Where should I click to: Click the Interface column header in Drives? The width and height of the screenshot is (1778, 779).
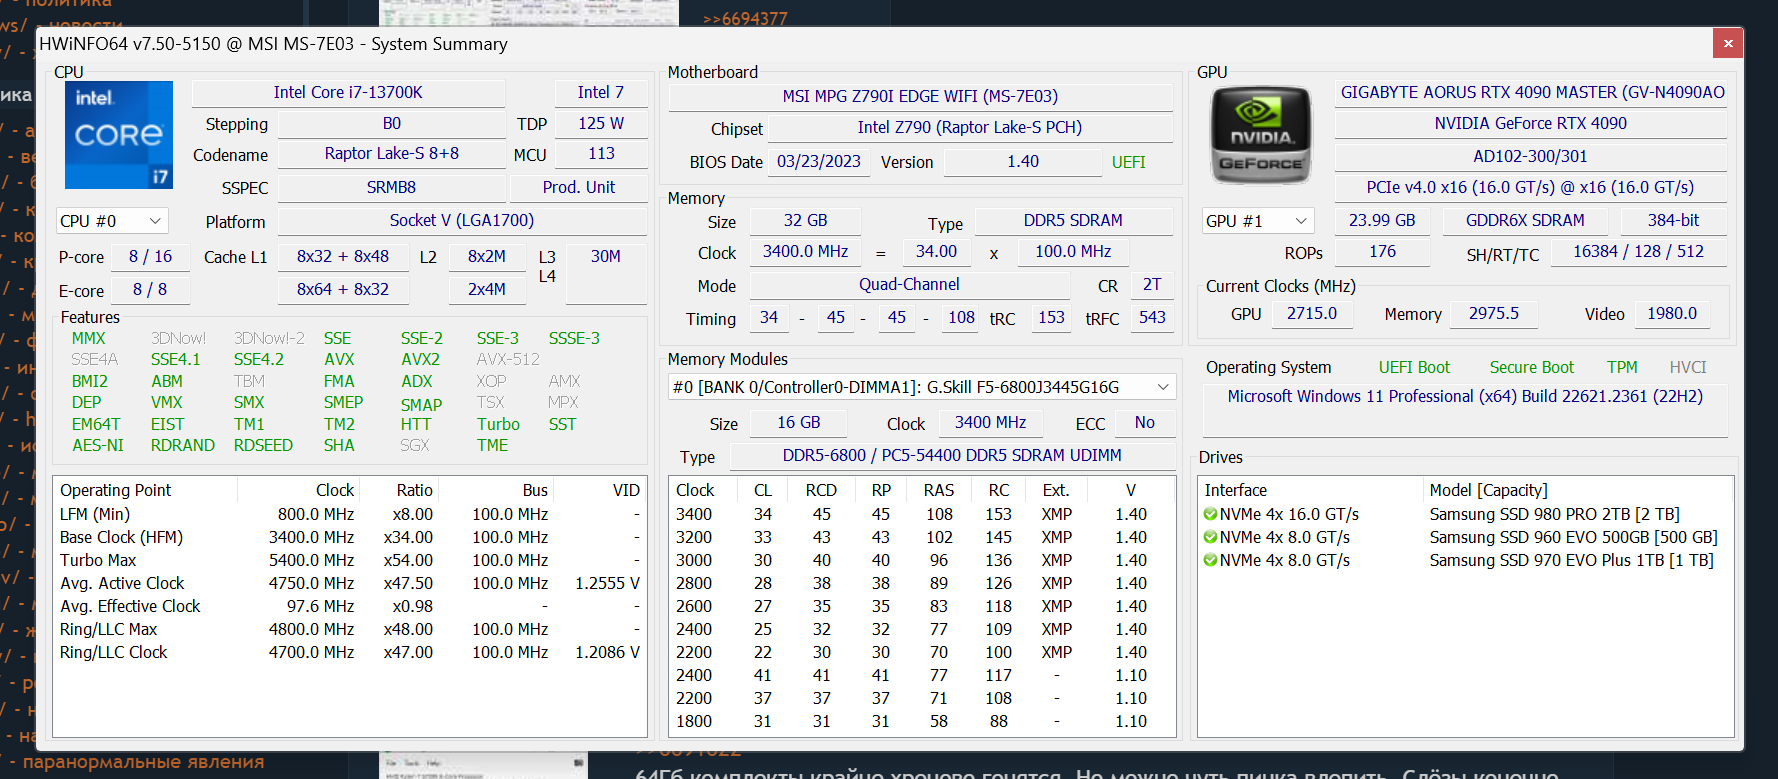pos(1235,490)
